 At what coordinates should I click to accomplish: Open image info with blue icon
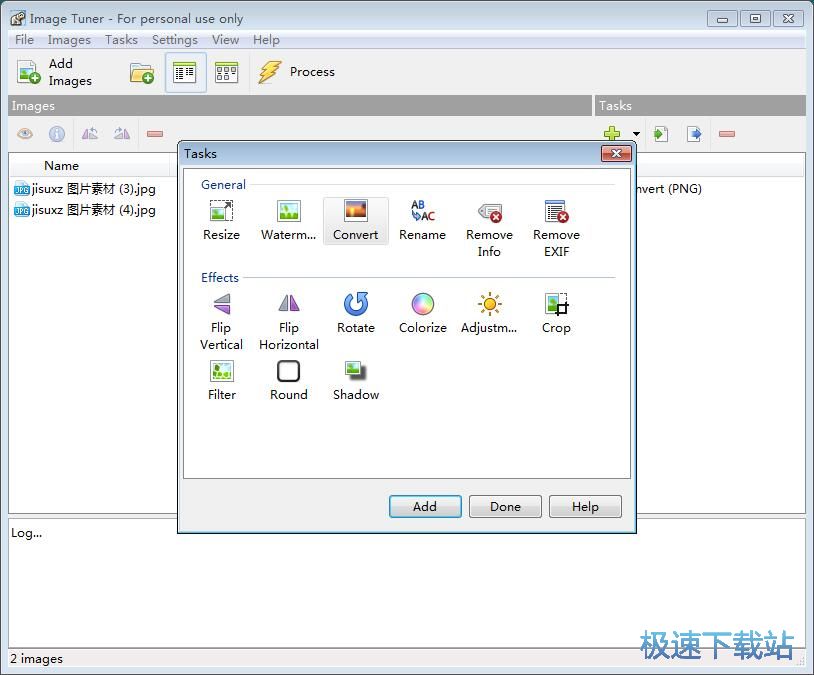click(57, 134)
